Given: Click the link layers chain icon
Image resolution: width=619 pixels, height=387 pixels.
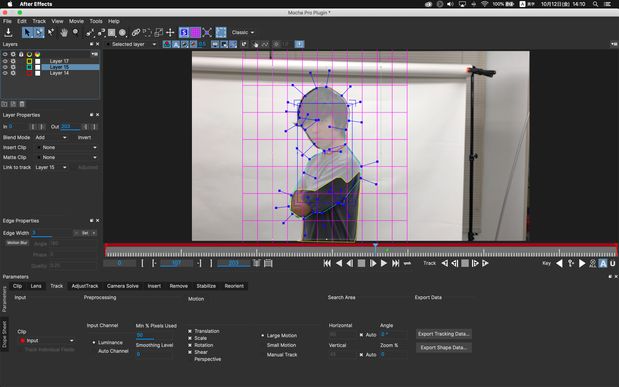Looking at the screenshot, I should click(x=136, y=32).
